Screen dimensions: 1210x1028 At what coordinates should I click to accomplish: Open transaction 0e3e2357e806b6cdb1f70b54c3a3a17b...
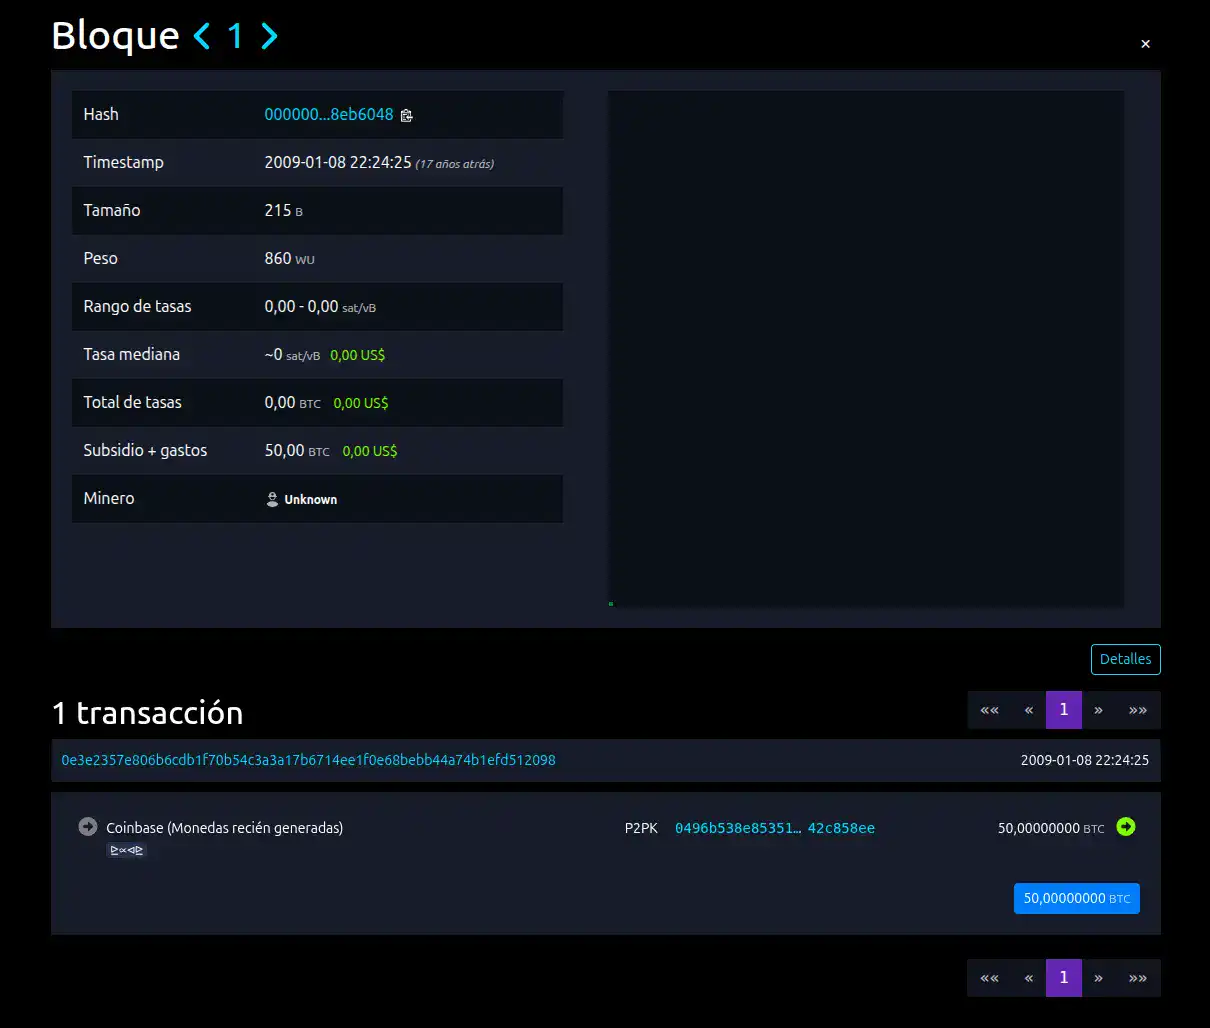(308, 760)
